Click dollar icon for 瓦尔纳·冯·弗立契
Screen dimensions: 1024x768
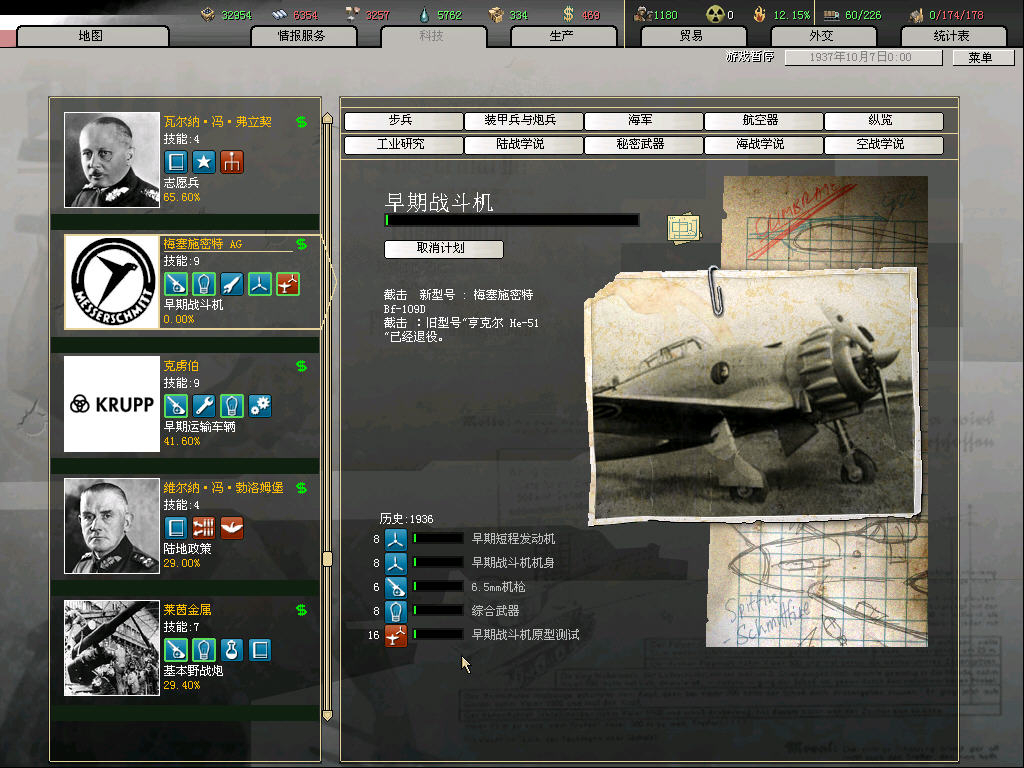pyautogui.click(x=301, y=122)
